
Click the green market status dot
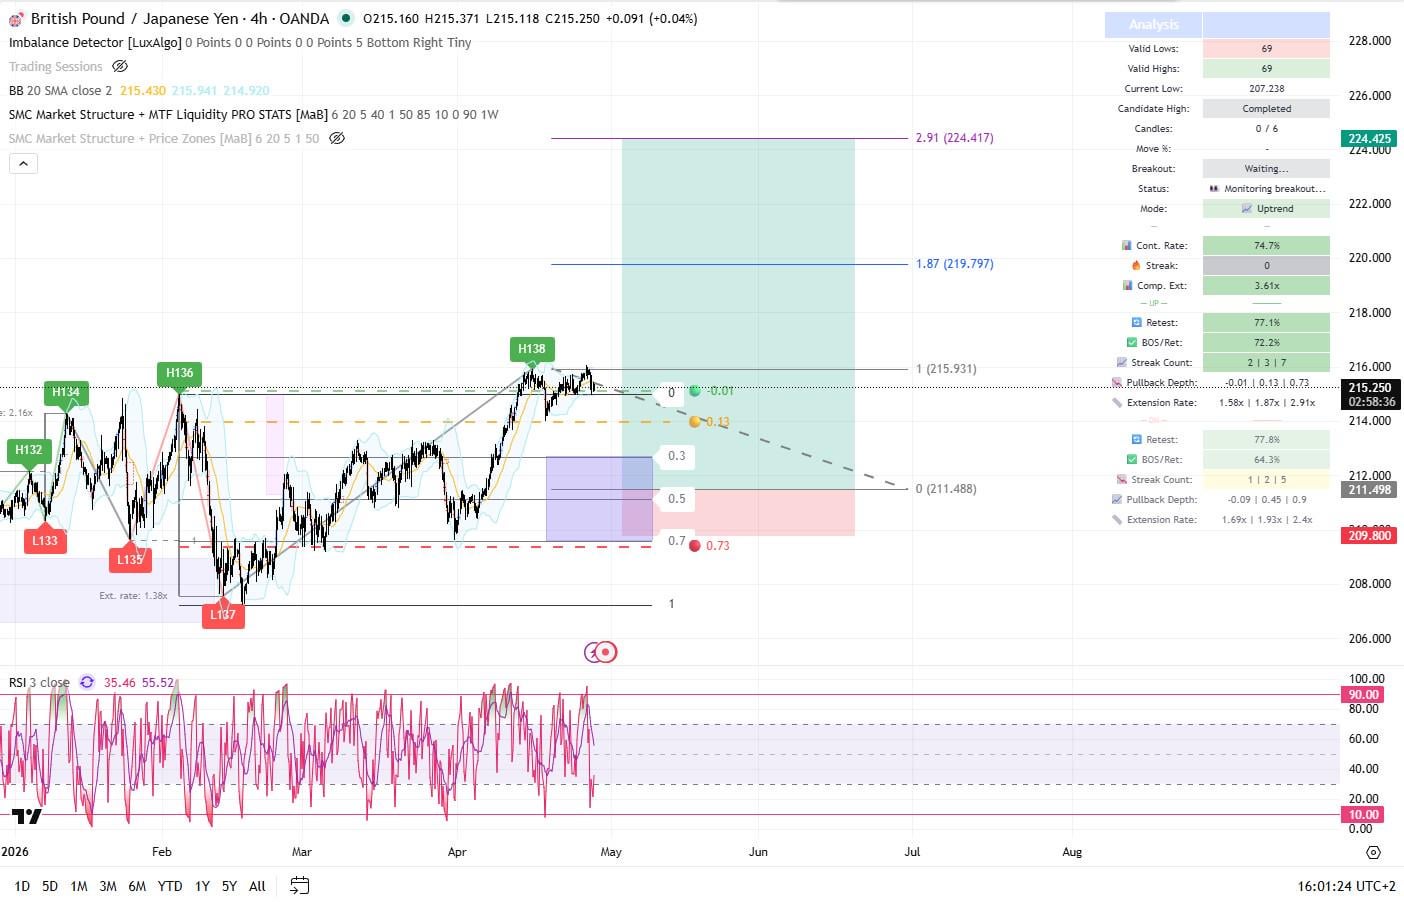(x=344, y=18)
